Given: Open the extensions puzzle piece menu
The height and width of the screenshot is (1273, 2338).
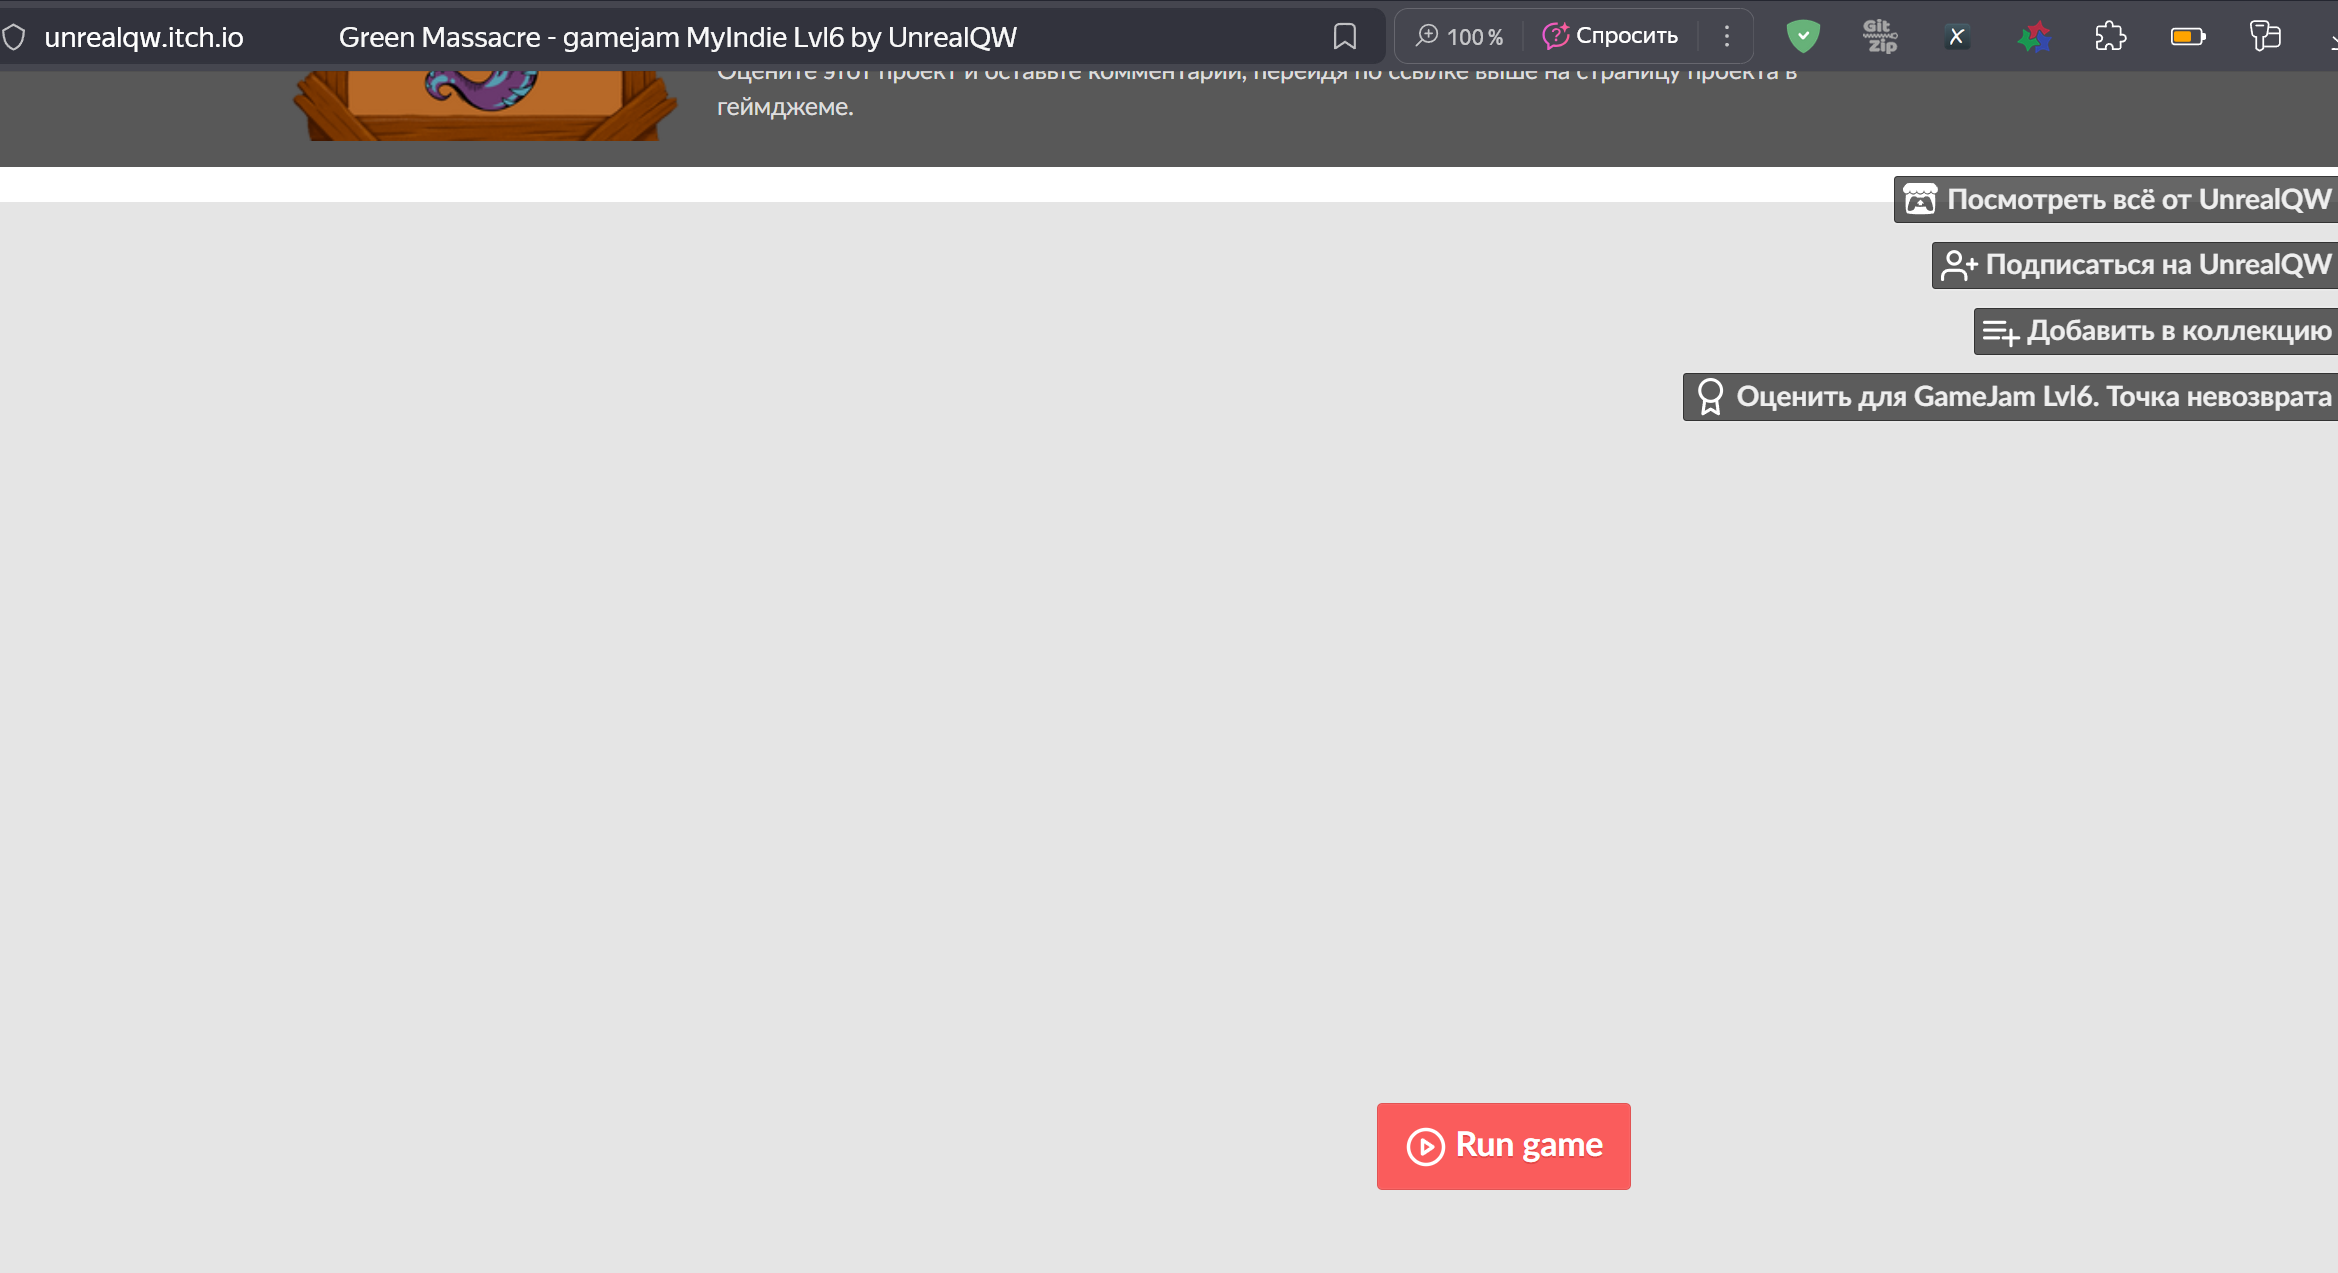Looking at the screenshot, I should tap(2110, 37).
